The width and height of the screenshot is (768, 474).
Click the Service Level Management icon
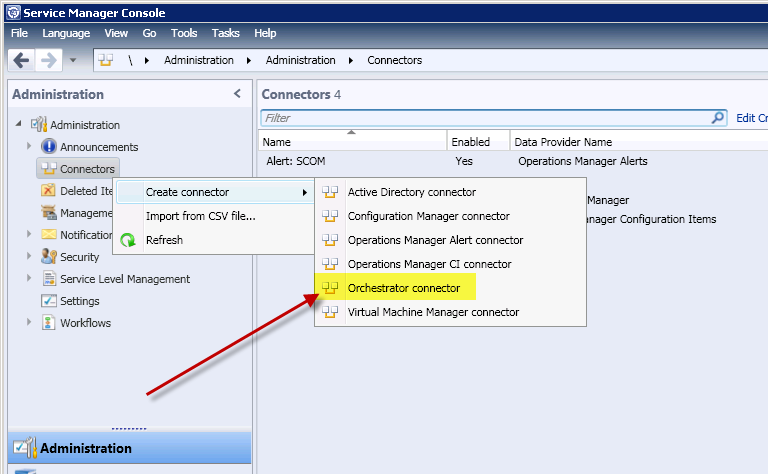(x=49, y=279)
